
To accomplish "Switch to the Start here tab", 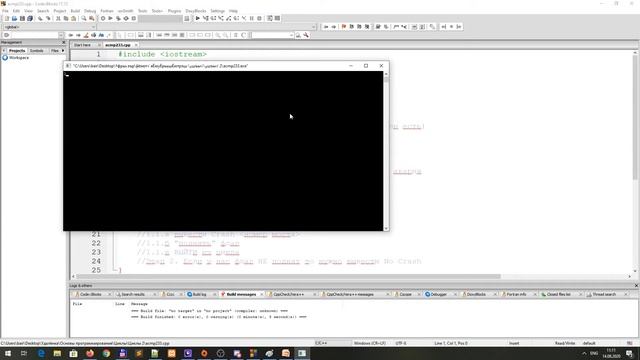I will click(x=82, y=45).
